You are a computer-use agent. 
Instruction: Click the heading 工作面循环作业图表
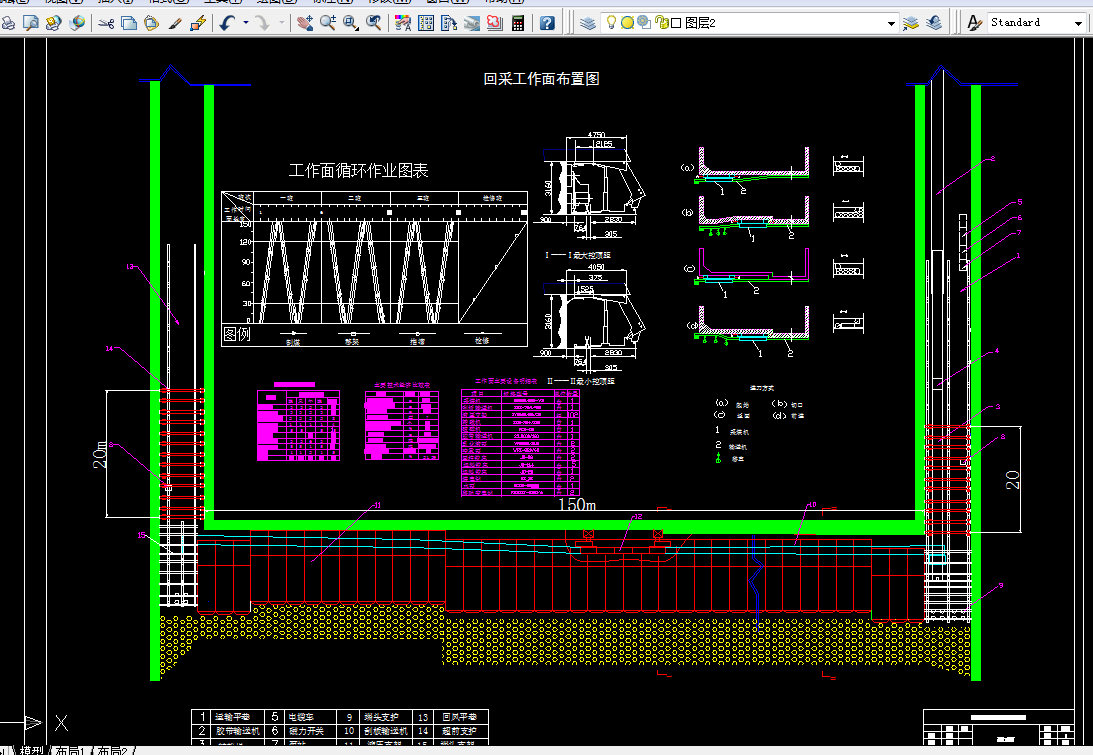click(x=358, y=171)
